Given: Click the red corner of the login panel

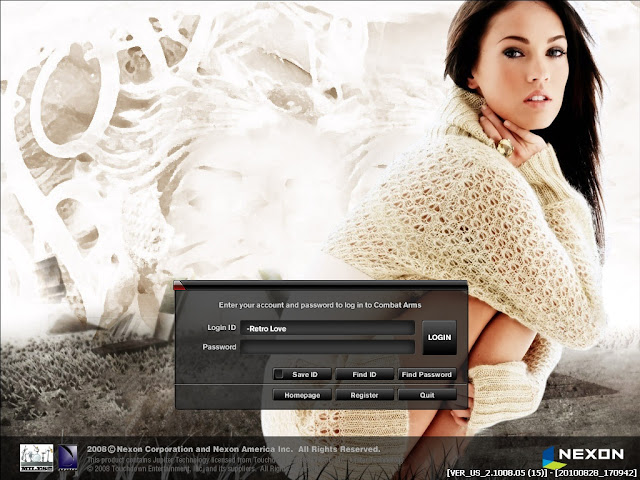Looking at the screenshot, I should coord(179,286).
